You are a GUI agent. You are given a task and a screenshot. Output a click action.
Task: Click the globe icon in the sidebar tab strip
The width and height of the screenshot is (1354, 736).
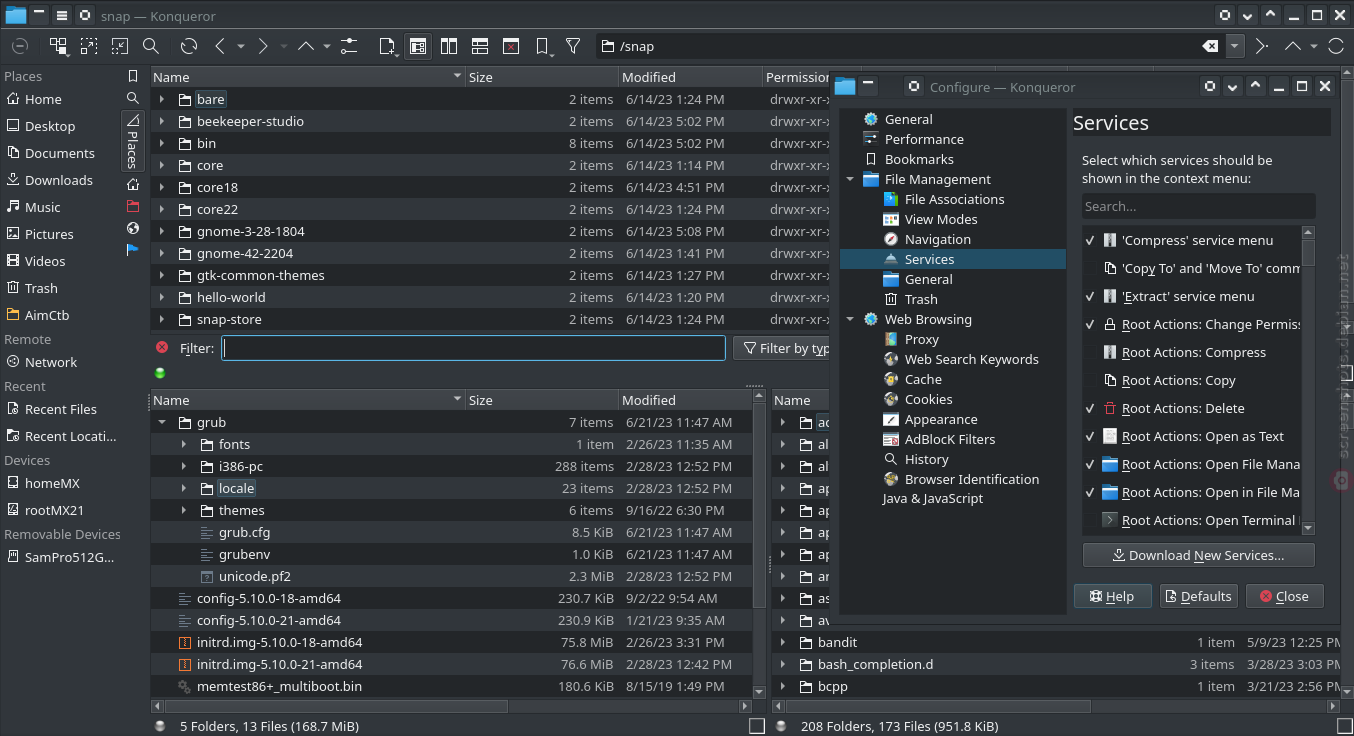click(133, 228)
